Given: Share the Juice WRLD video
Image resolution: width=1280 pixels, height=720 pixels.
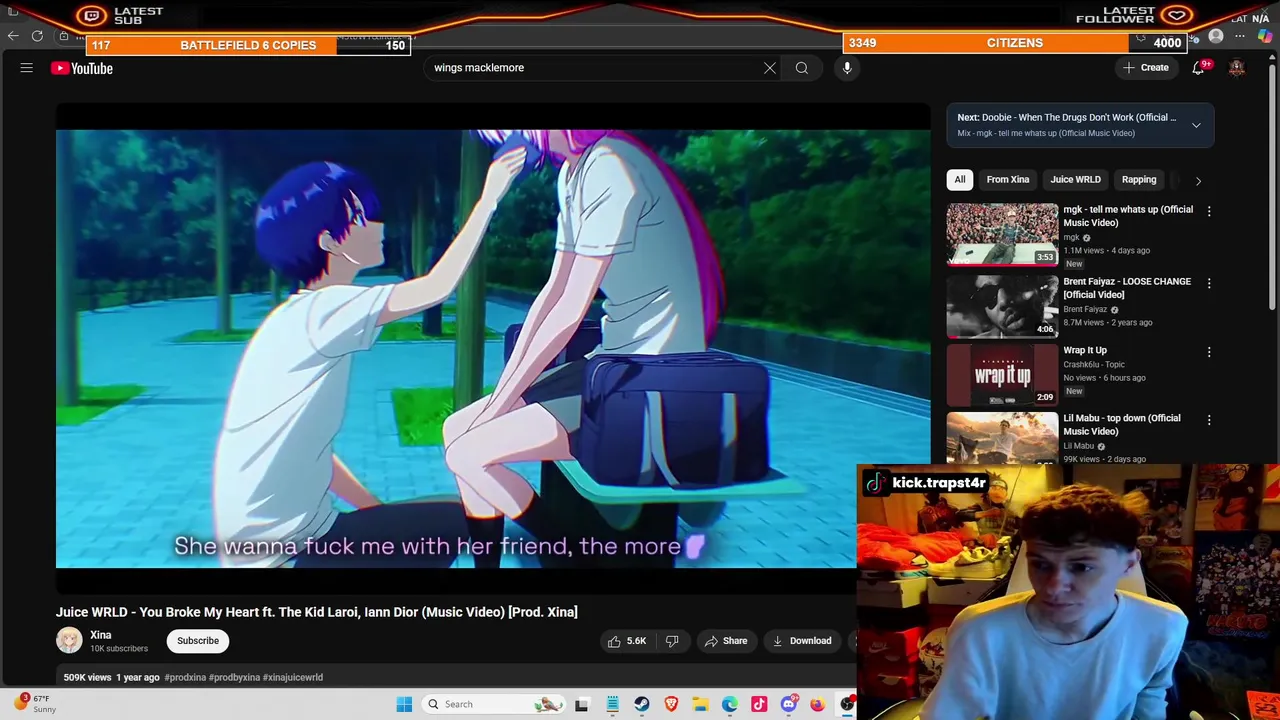Looking at the screenshot, I should [x=726, y=641].
